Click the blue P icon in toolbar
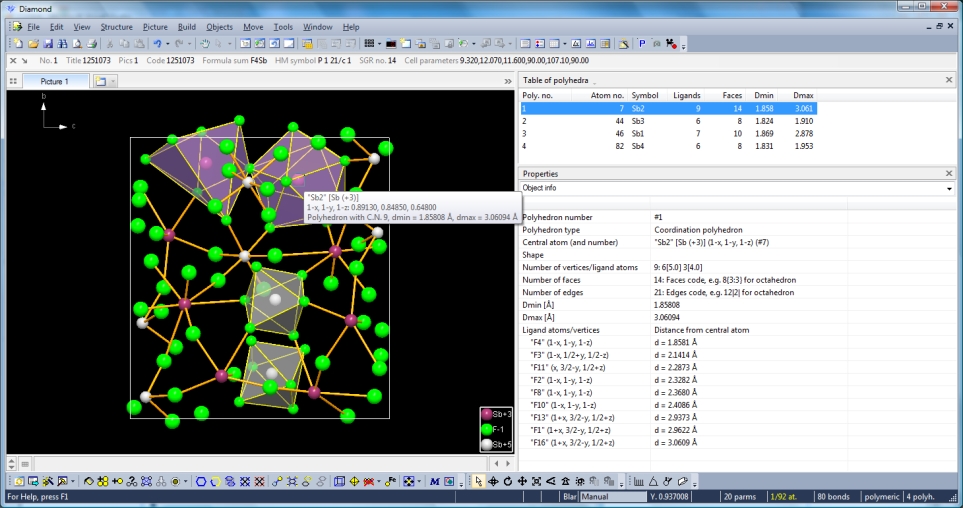 pos(642,44)
